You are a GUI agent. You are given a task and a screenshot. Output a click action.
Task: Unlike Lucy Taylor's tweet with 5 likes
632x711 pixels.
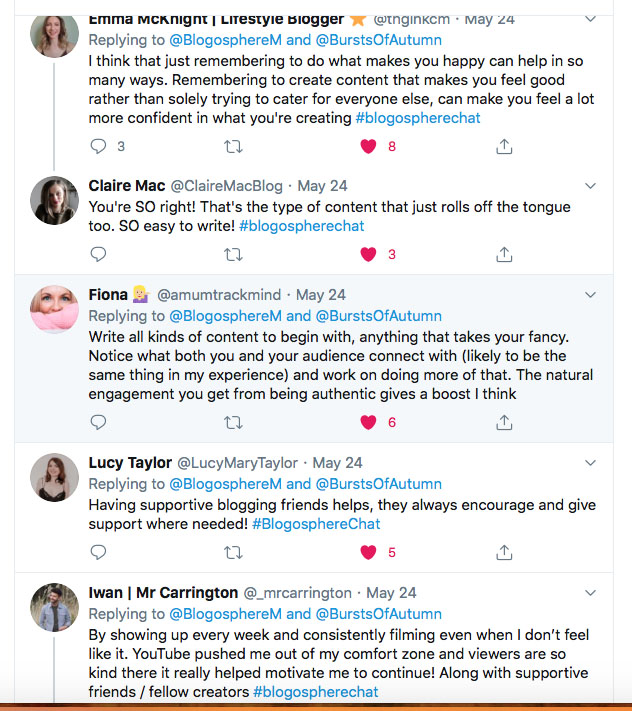[x=368, y=552]
